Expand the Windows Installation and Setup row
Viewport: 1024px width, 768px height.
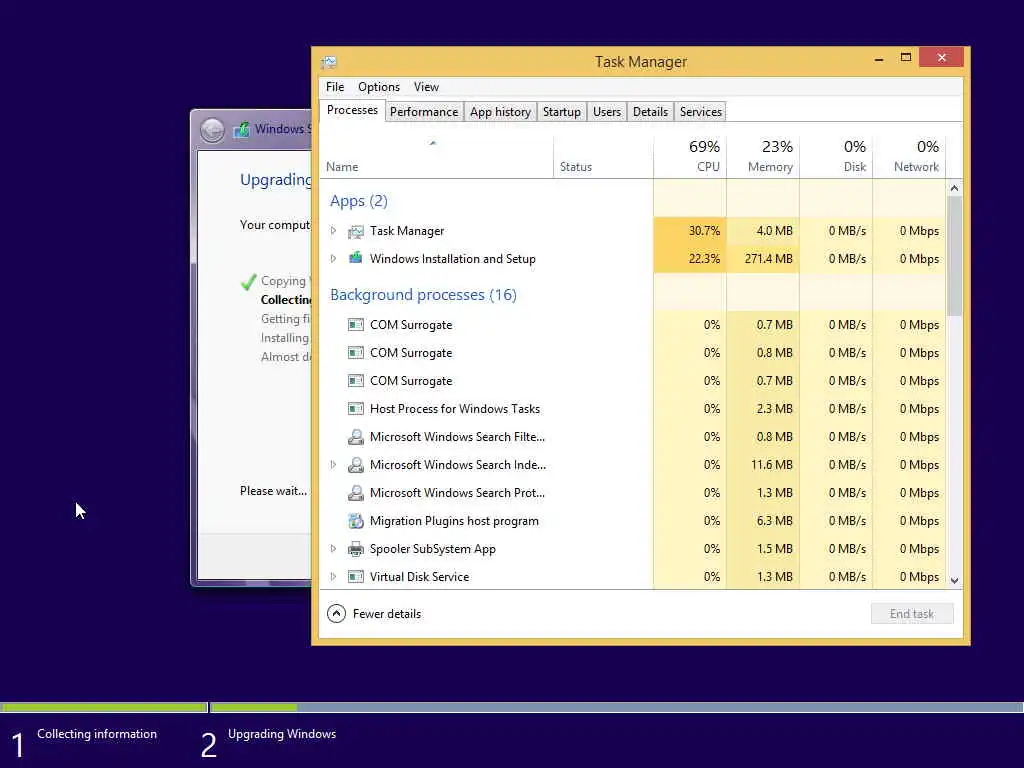pos(333,259)
